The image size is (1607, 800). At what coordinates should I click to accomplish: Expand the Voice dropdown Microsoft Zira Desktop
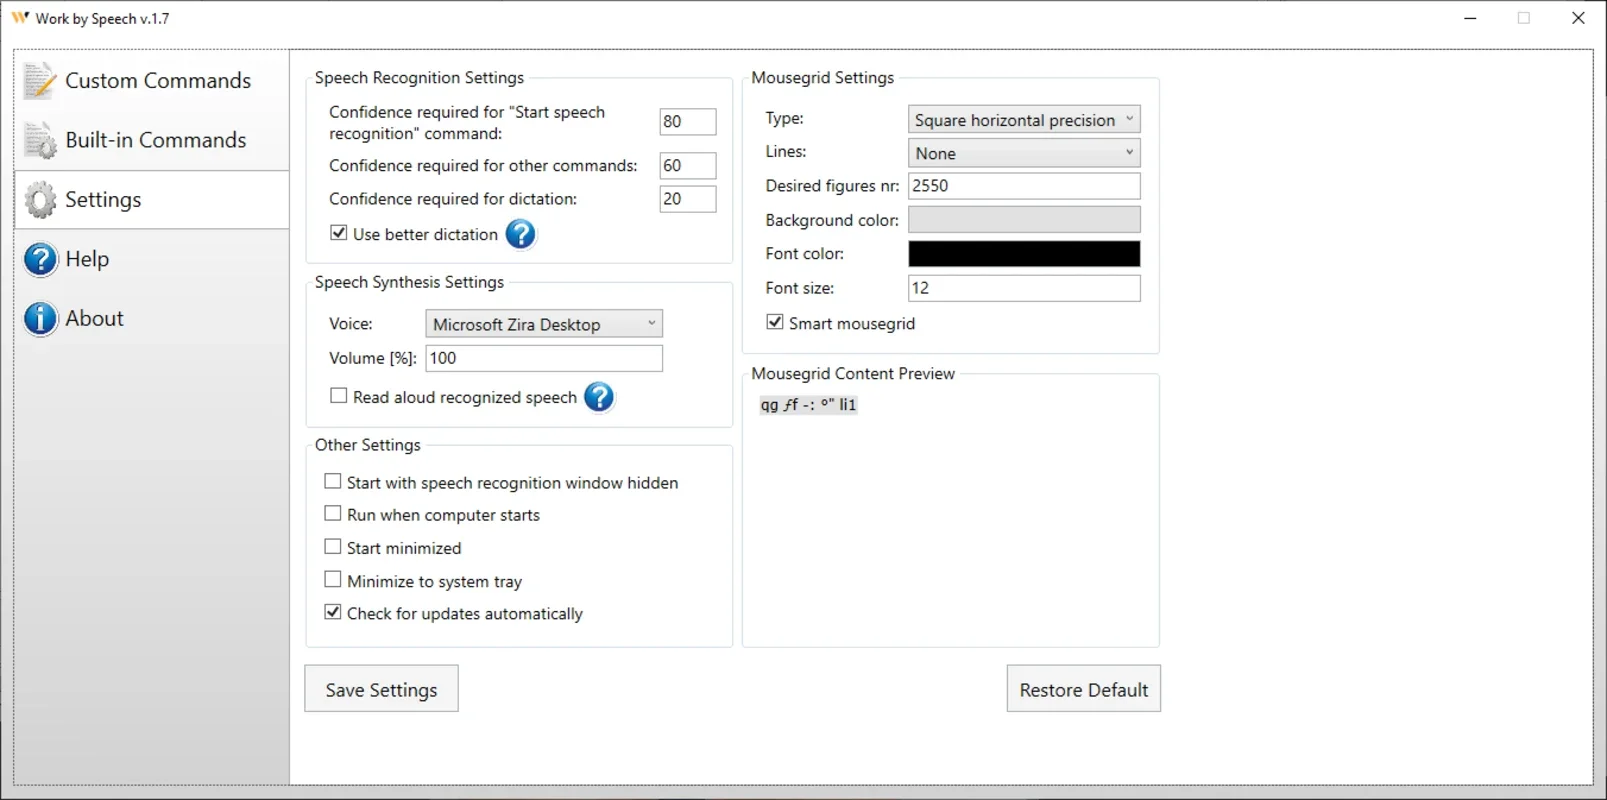(544, 324)
